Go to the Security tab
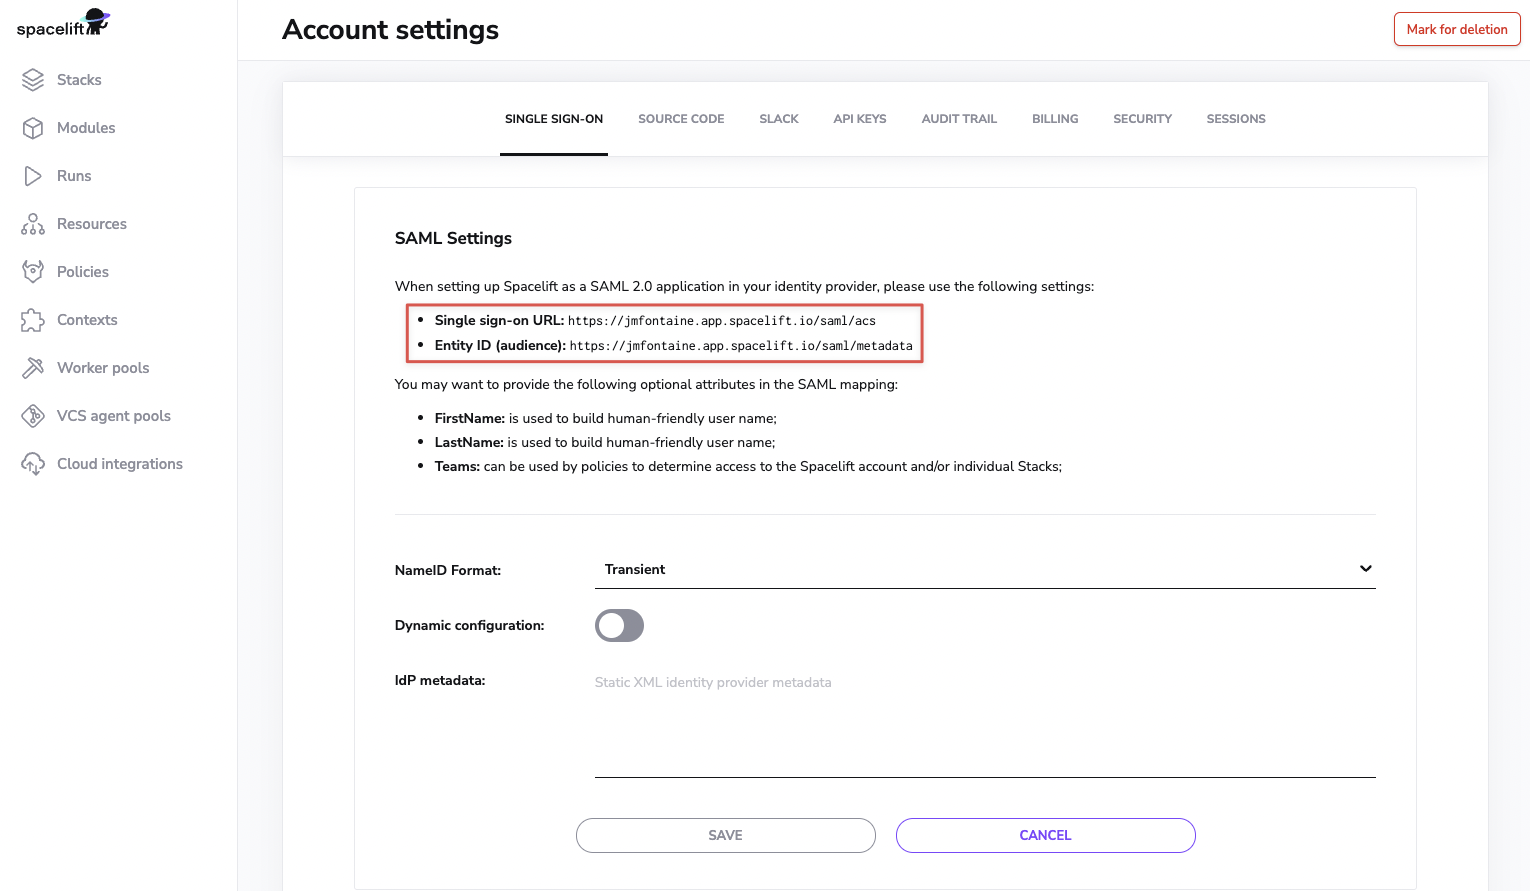Image resolution: width=1530 pixels, height=891 pixels. click(1142, 119)
